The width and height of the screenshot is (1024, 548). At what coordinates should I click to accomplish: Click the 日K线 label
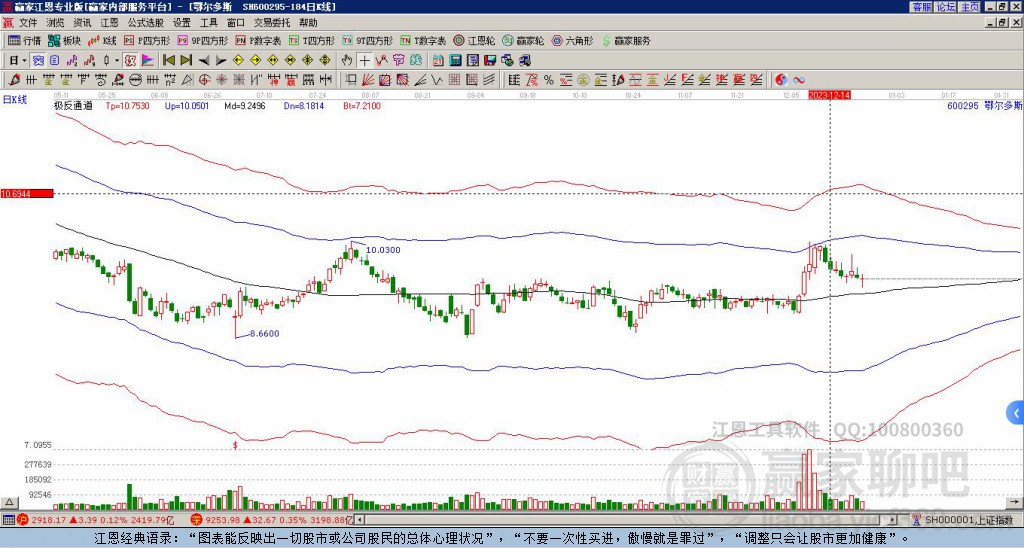click(x=15, y=100)
